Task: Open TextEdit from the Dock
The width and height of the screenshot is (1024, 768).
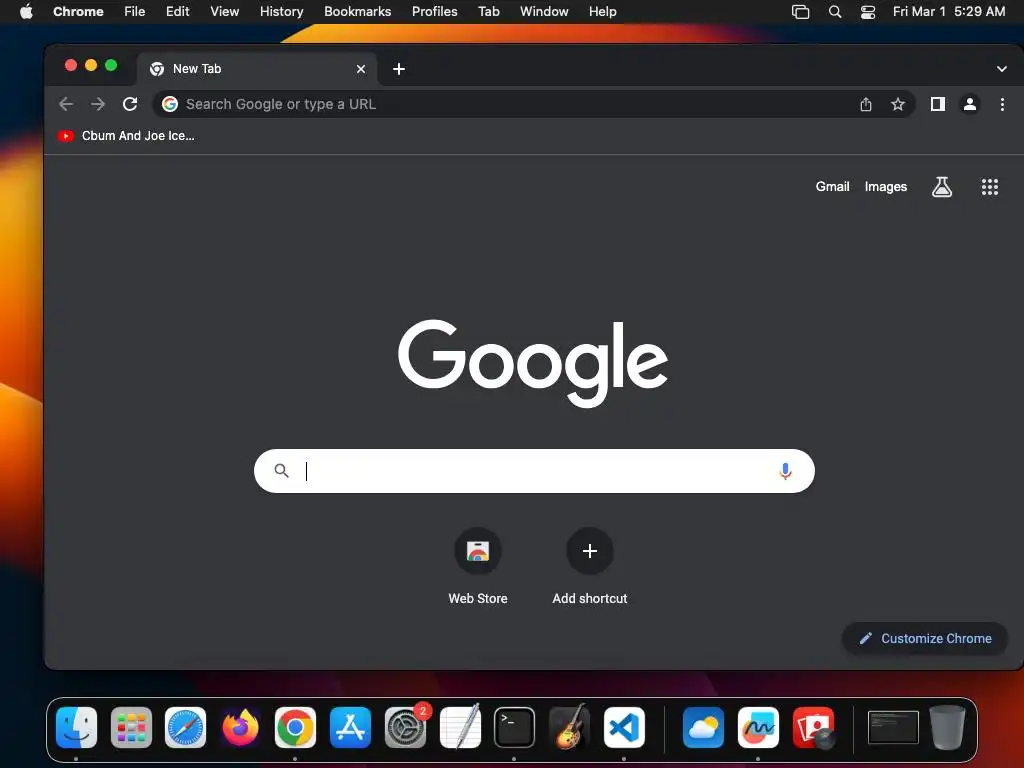Action: [460, 727]
